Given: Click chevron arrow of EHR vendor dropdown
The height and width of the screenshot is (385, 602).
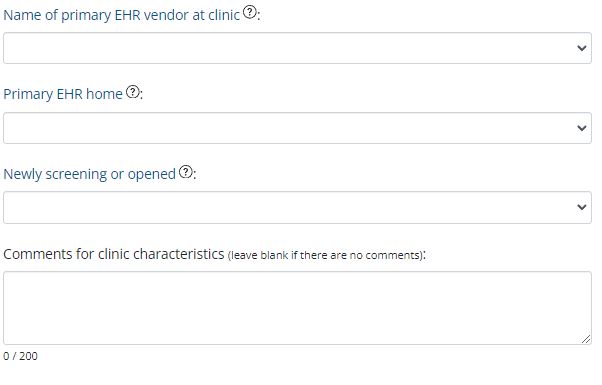Looking at the screenshot, I should click(582, 48).
